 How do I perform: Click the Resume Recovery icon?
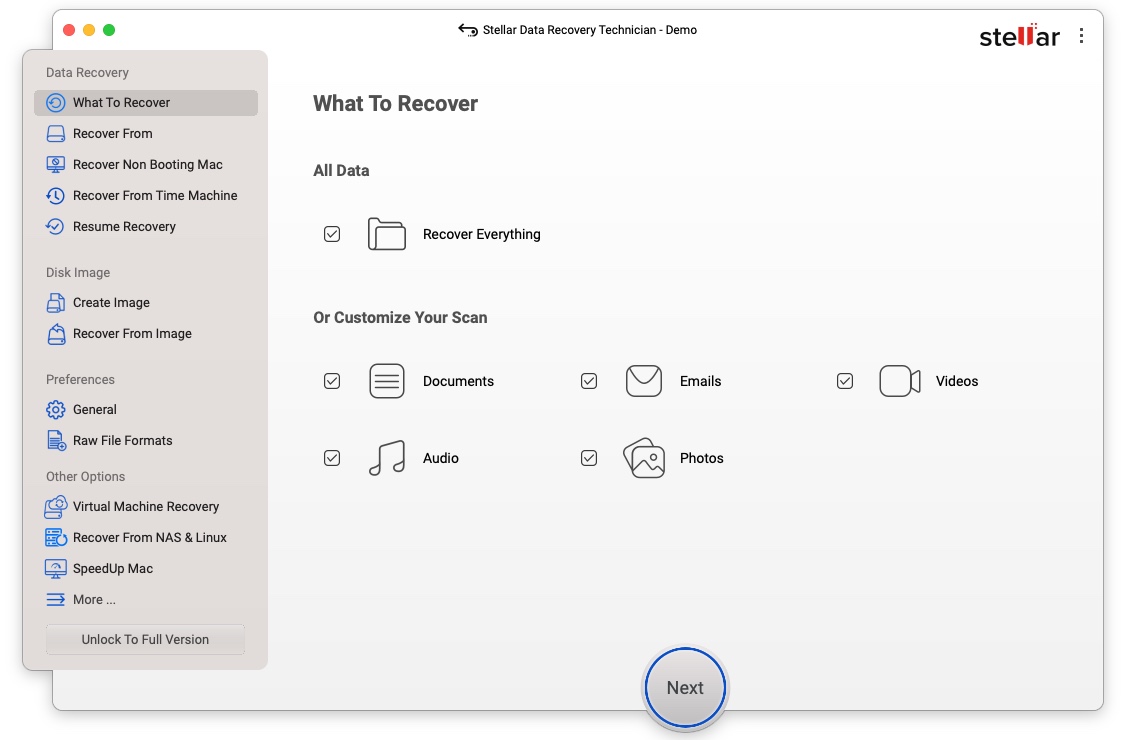click(55, 226)
